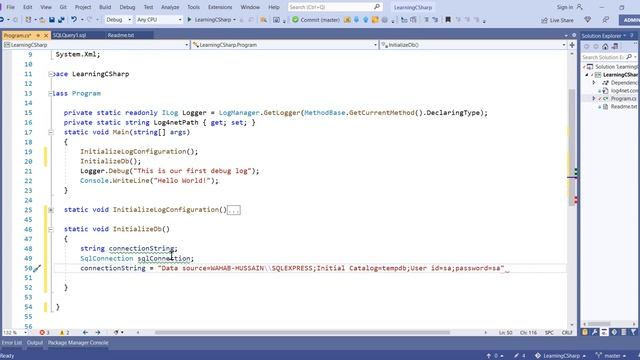The width and height of the screenshot is (640, 360).
Task: Click the Sign in link
Action: (x=570, y=7)
